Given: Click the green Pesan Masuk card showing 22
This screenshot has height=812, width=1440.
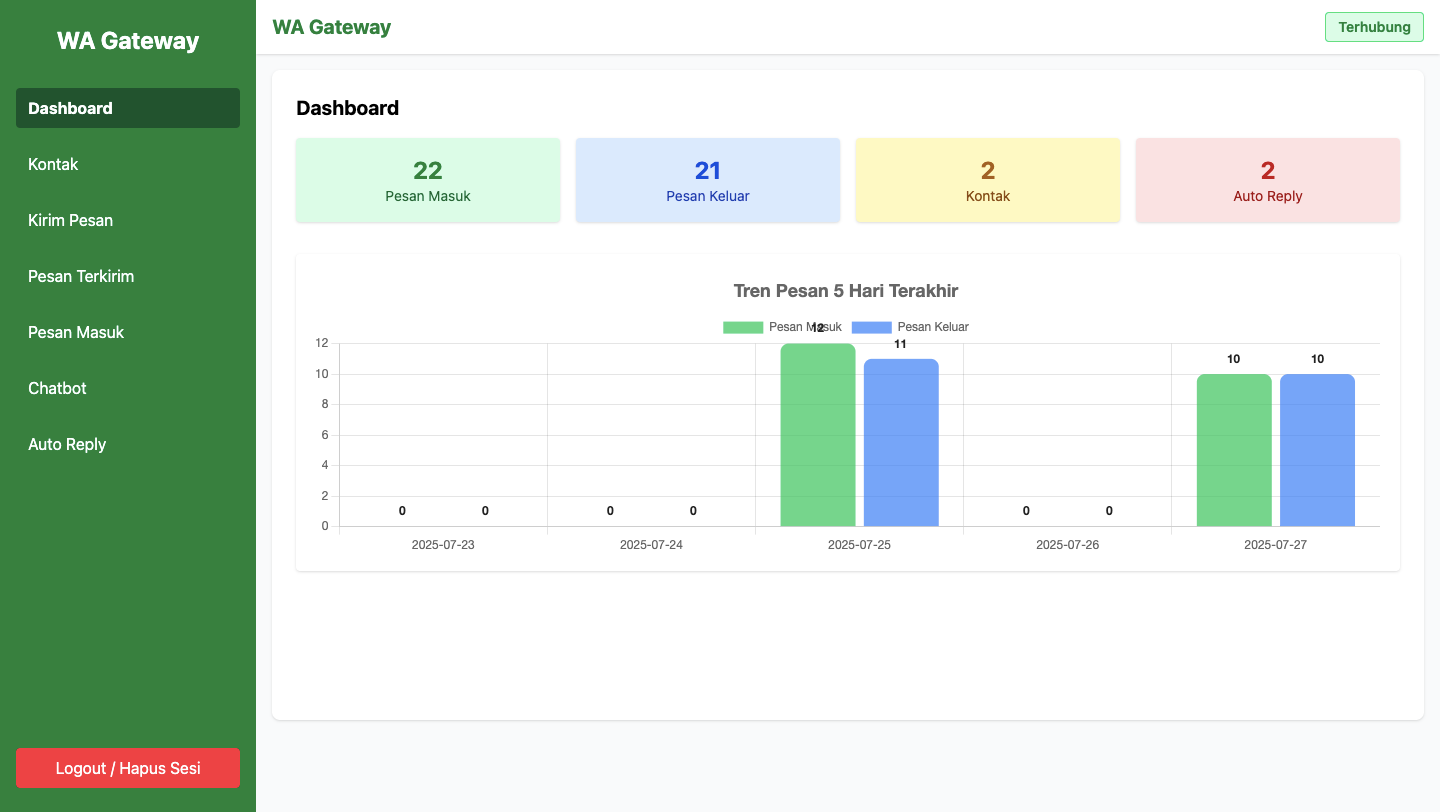Looking at the screenshot, I should 428,180.
